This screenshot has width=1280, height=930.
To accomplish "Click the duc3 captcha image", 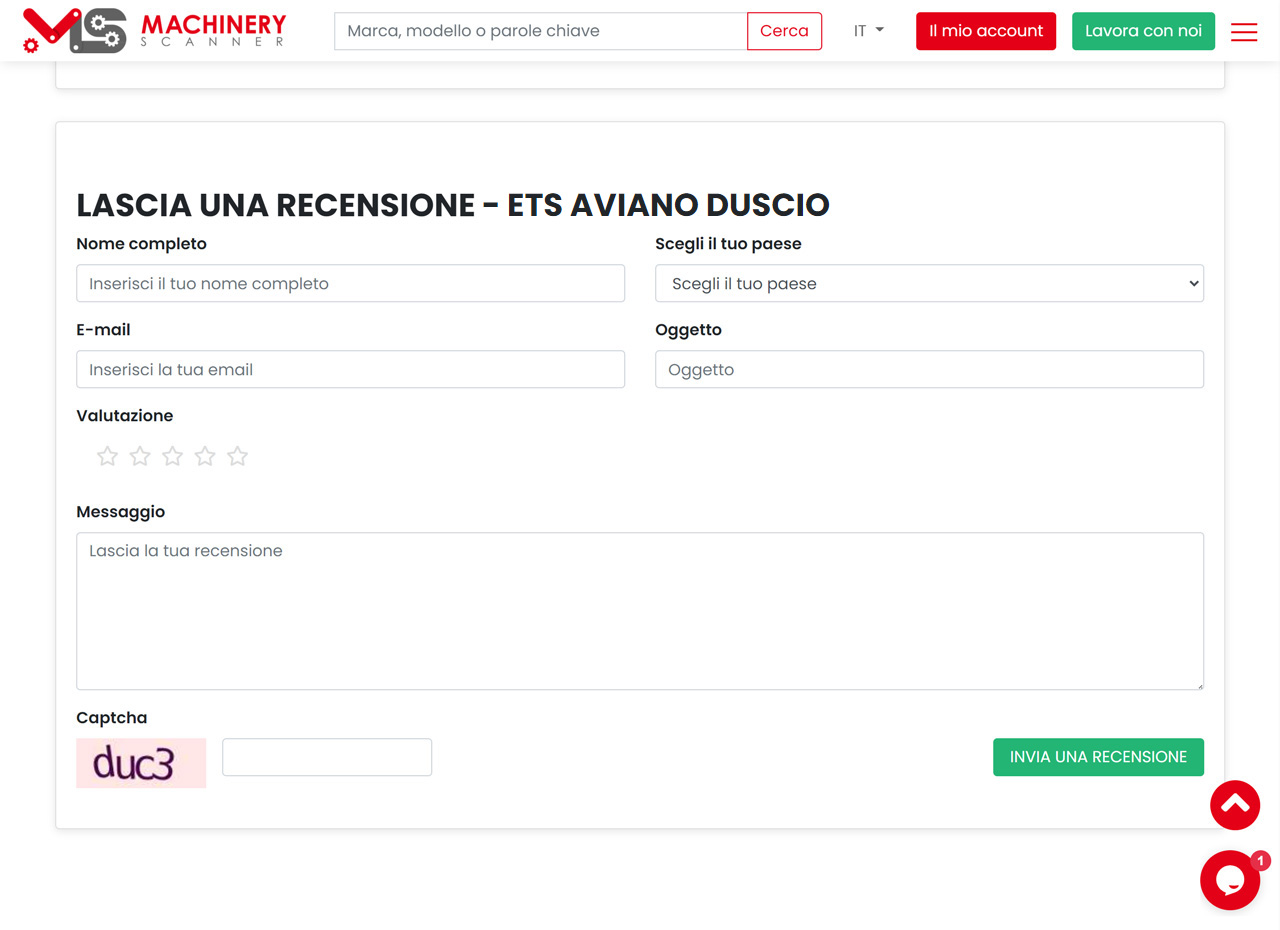I will 141,763.
